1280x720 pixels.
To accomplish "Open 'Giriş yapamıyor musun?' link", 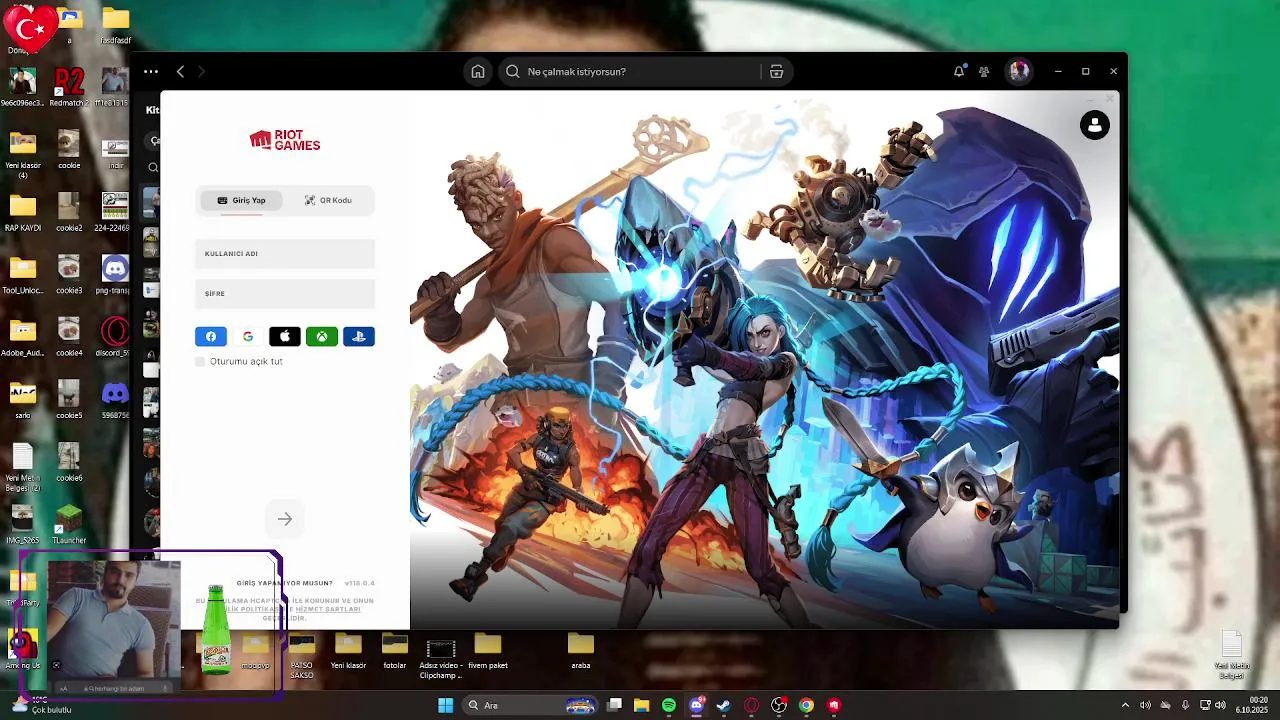I will click(285, 583).
